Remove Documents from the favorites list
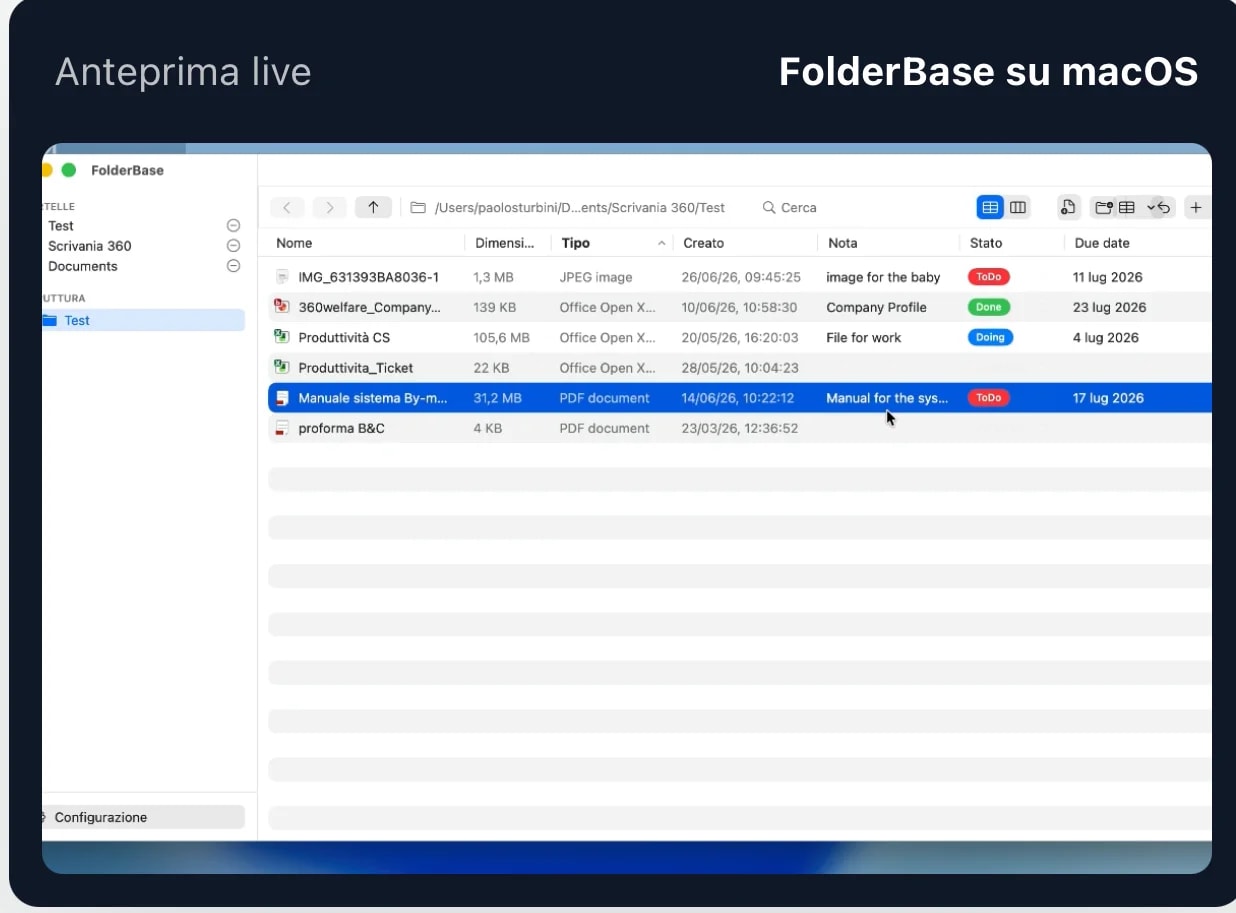The height and width of the screenshot is (913, 1236). [233, 266]
